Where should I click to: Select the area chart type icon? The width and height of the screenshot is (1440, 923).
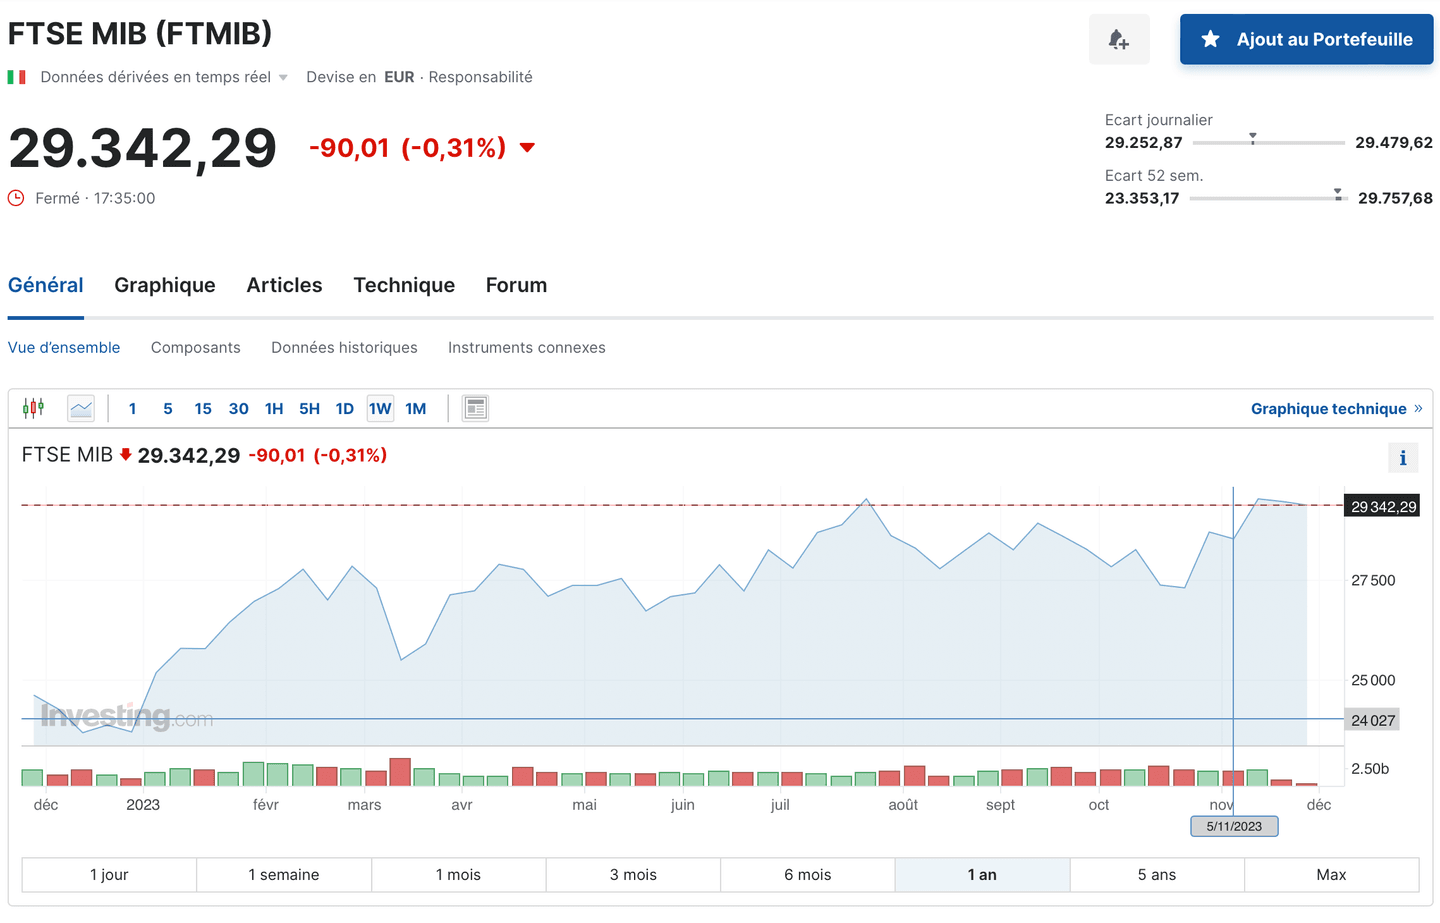coord(80,407)
